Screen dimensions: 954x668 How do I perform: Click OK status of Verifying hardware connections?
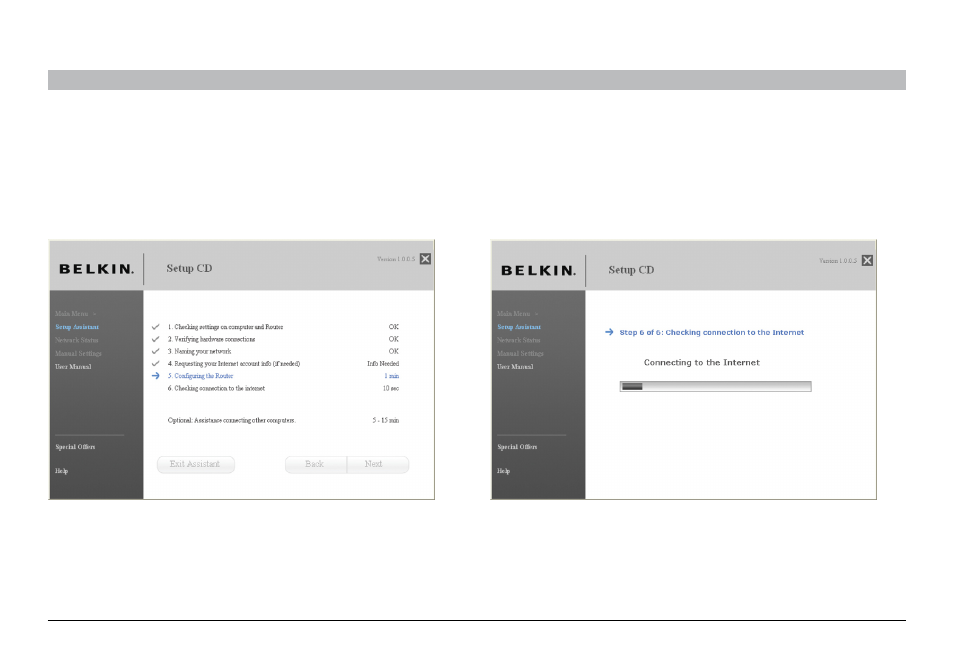394,339
